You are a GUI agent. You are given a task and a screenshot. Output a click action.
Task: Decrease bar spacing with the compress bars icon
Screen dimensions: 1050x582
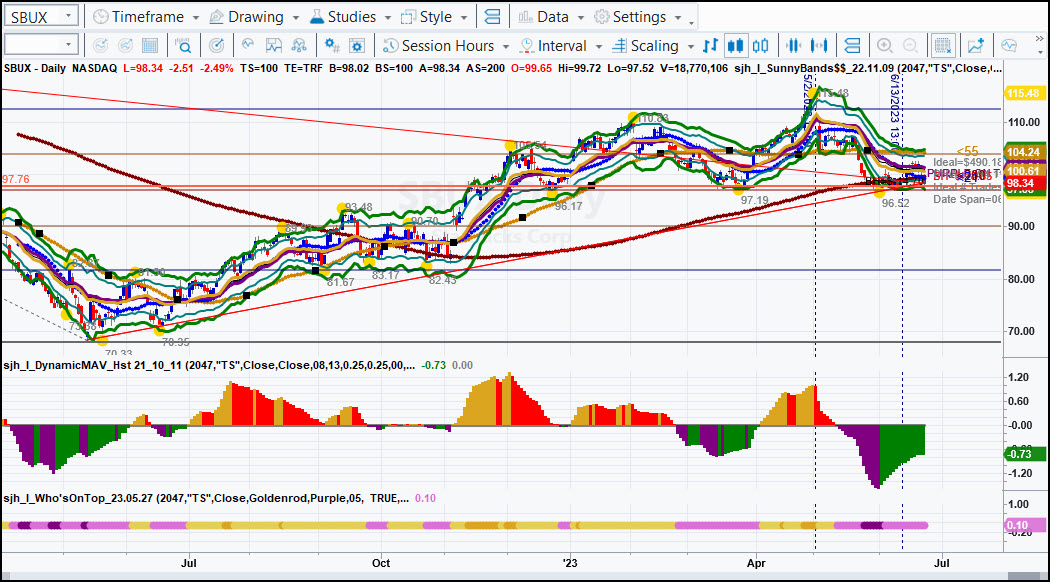click(x=794, y=46)
